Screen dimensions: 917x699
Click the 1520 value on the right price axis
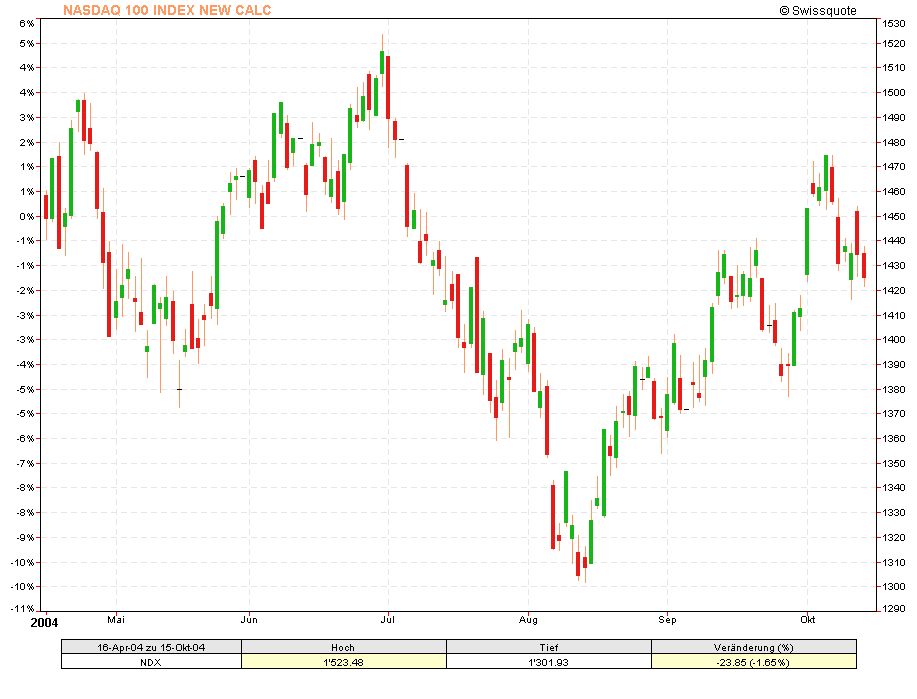tap(893, 42)
